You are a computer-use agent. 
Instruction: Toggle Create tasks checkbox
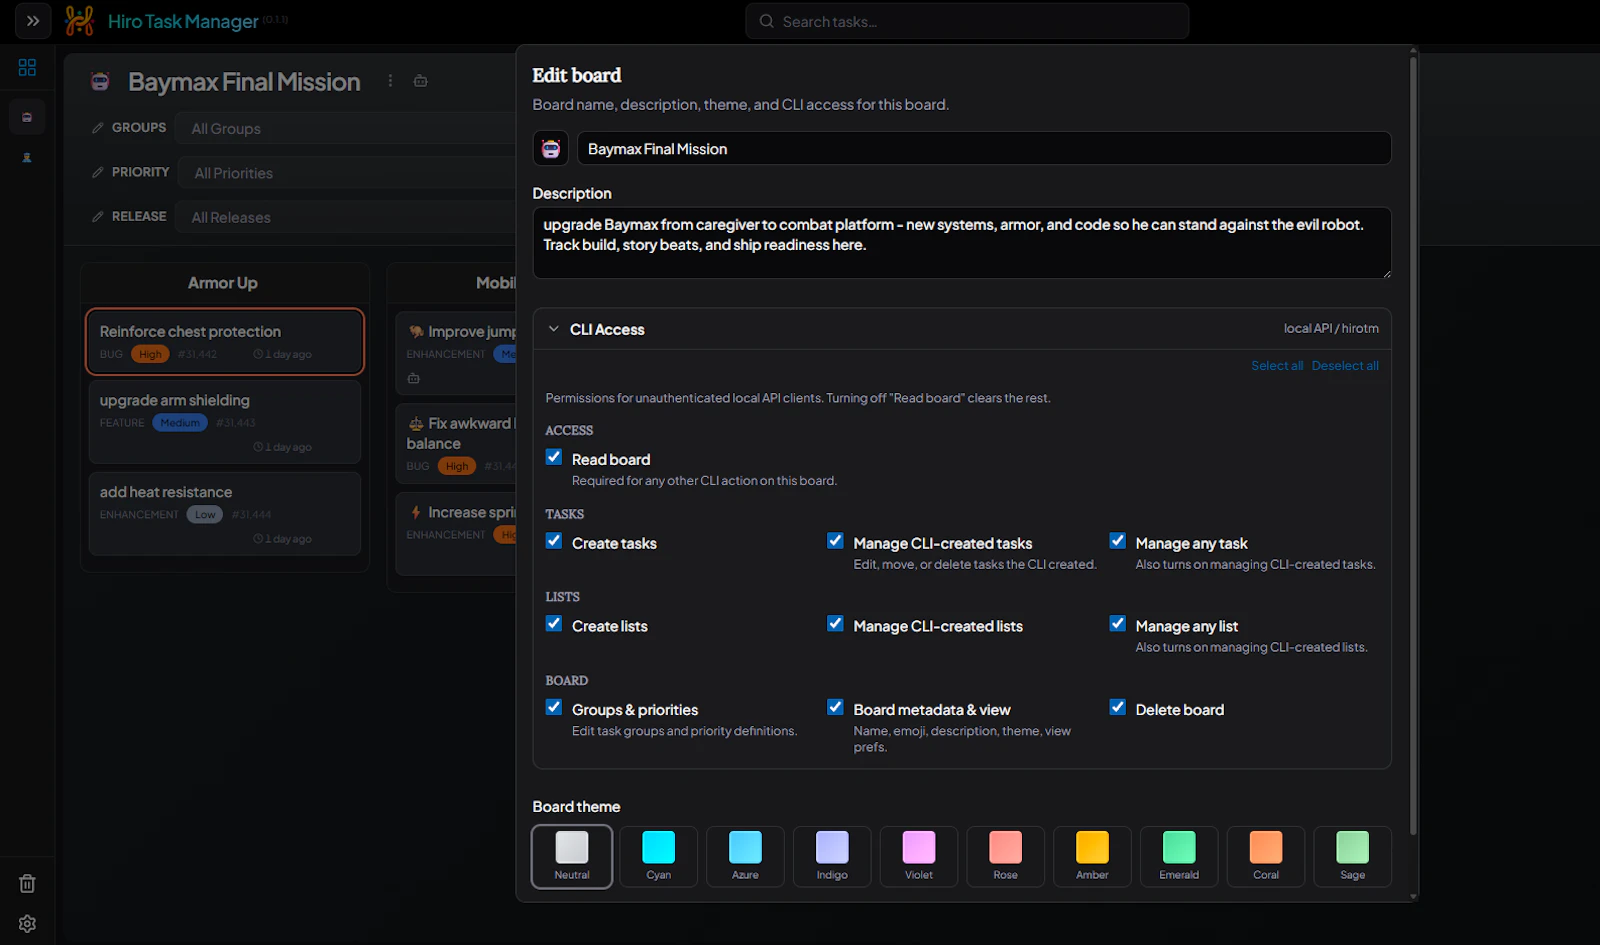coord(554,541)
